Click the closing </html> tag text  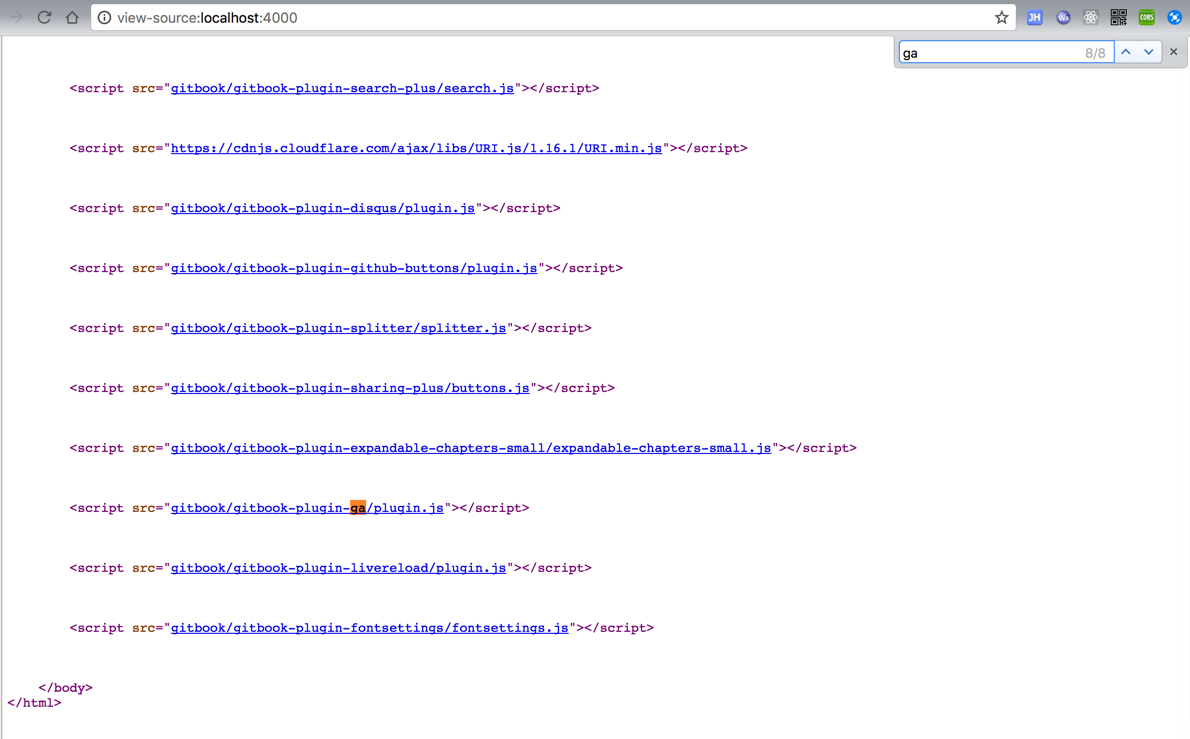coord(34,703)
